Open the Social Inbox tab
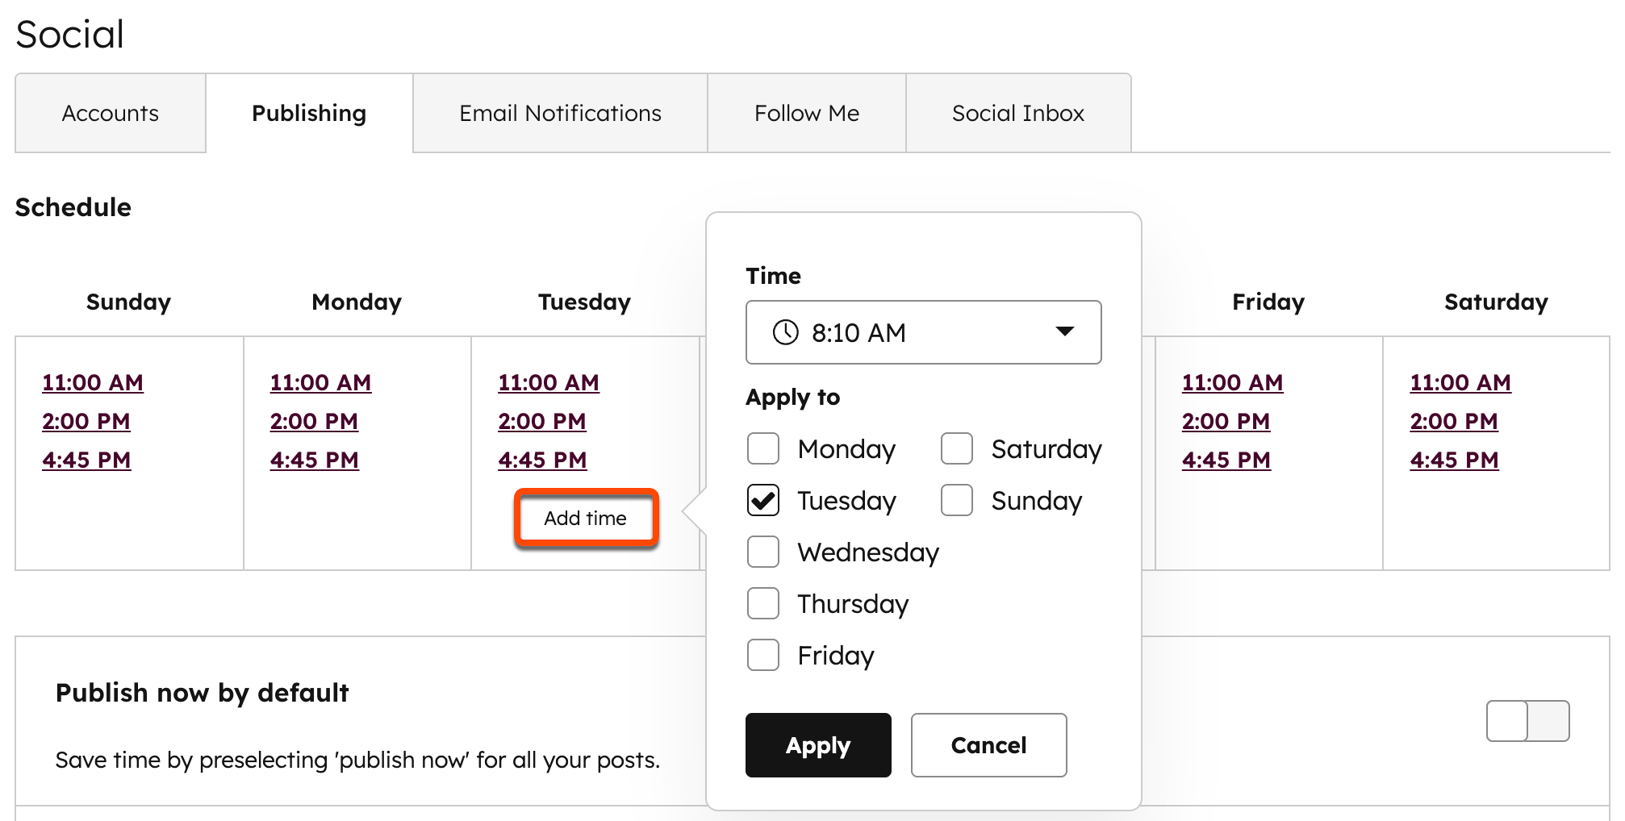This screenshot has height=821, width=1625. coord(1018,113)
